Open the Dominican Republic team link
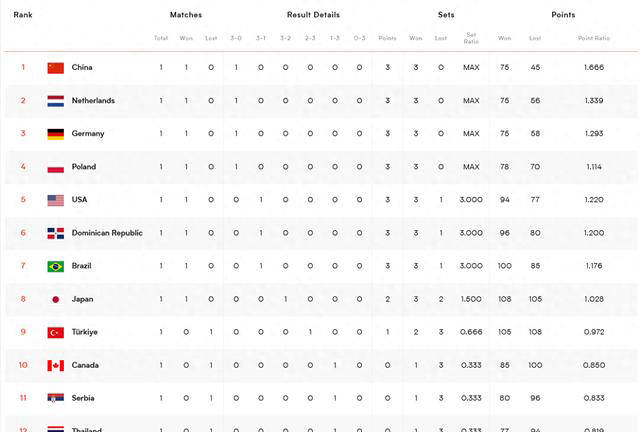 coord(107,233)
